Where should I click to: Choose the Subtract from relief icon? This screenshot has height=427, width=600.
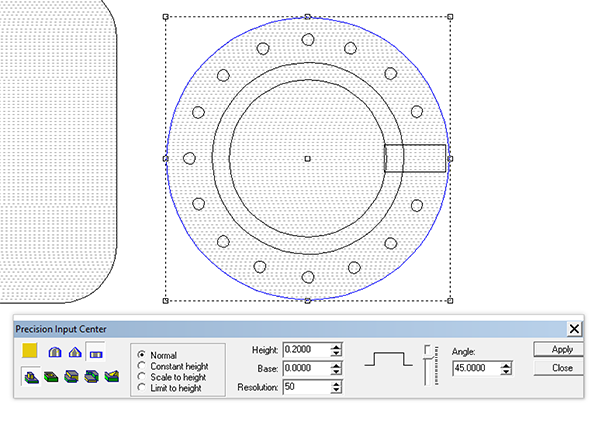pyautogui.click(x=51, y=377)
